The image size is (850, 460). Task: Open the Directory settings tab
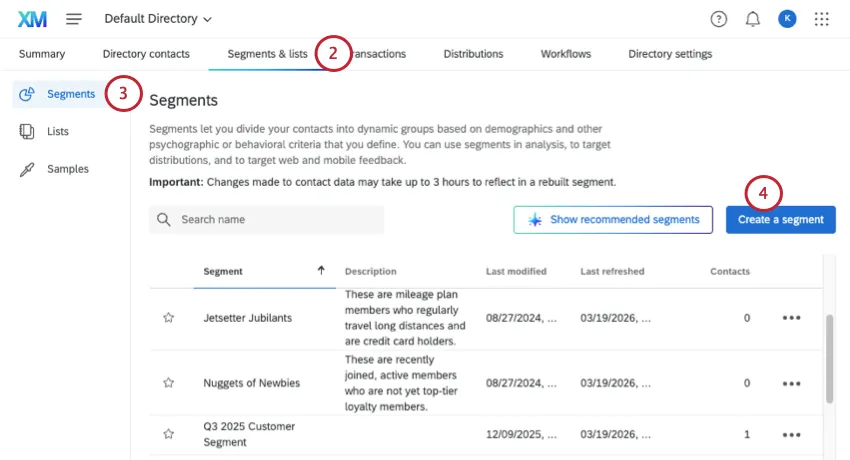(670, 54)
